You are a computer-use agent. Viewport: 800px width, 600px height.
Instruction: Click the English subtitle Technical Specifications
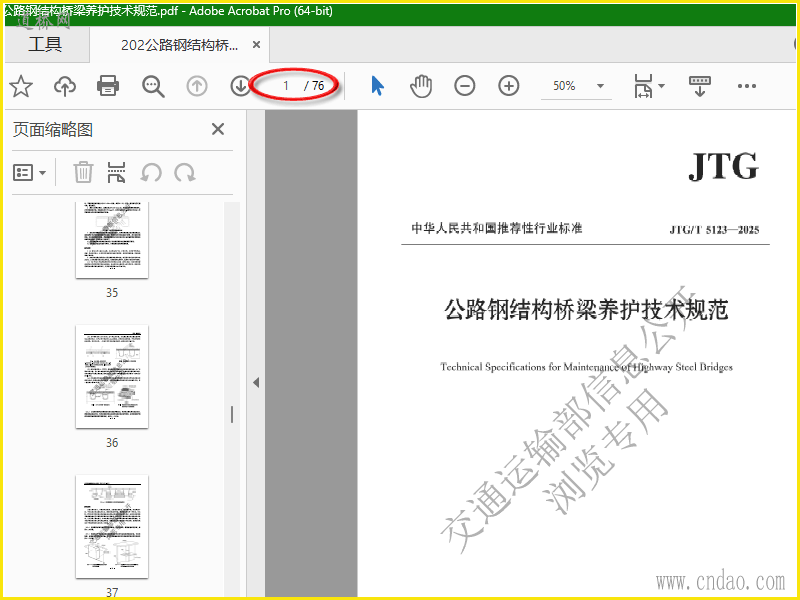(586, 367)
